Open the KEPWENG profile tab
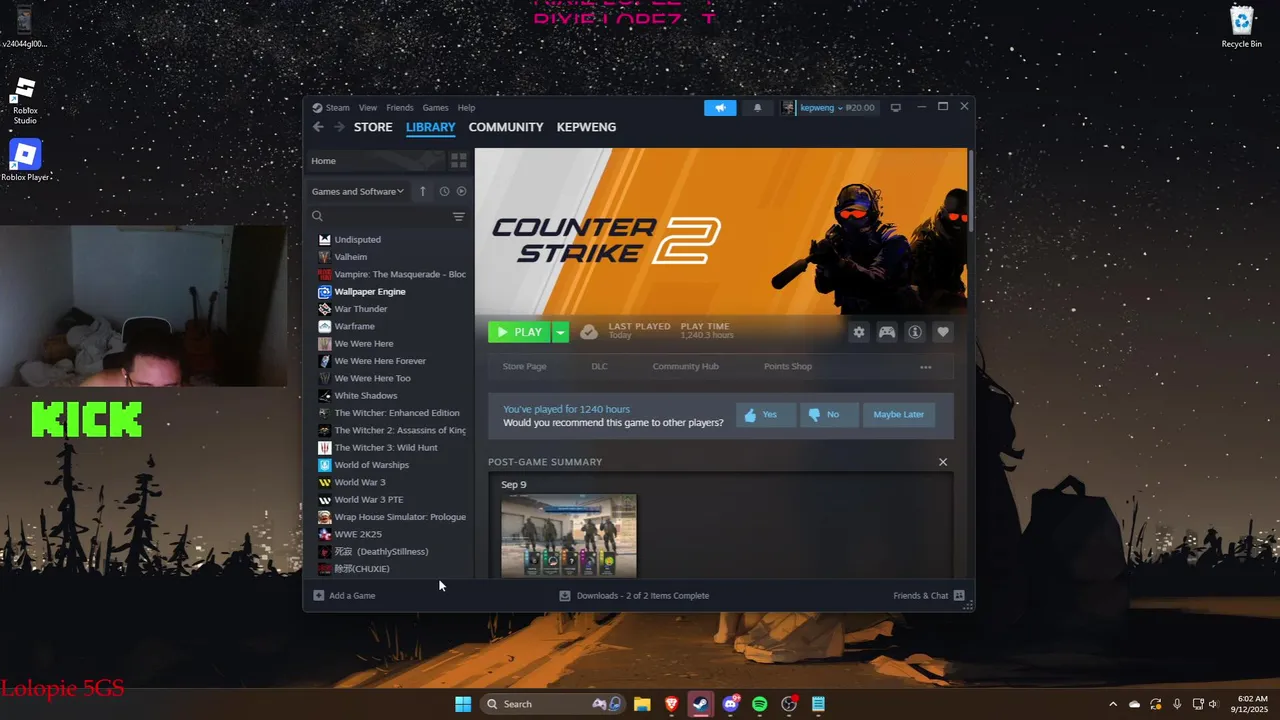 pos(586,127)
